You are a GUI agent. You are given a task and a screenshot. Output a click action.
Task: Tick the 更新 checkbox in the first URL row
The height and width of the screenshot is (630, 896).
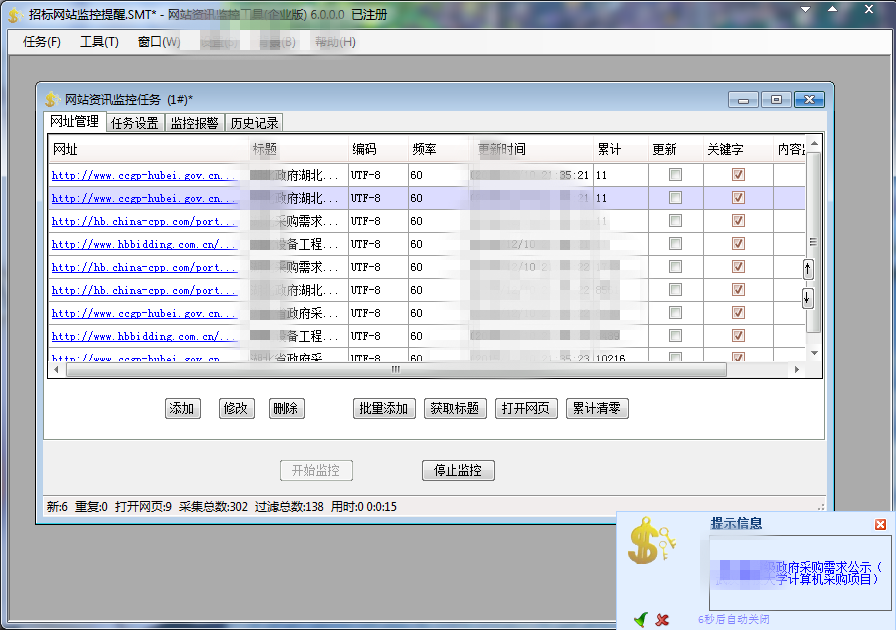click(675, 175)
